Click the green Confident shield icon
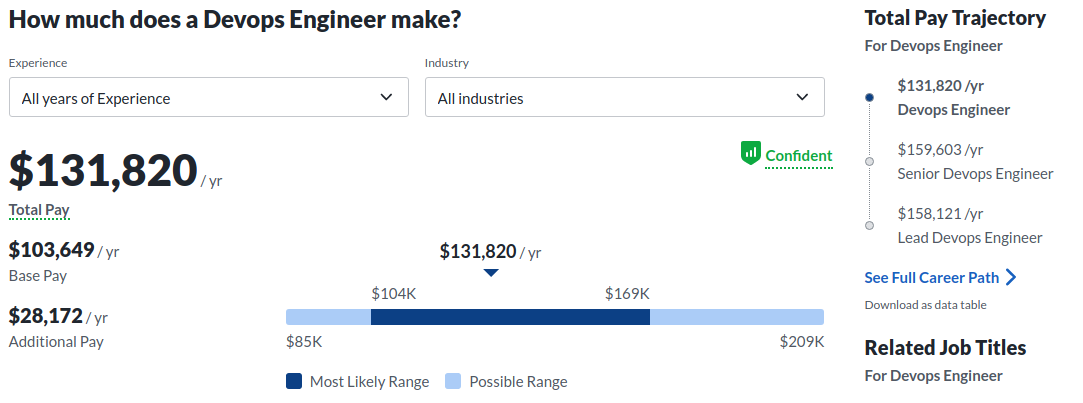Image resolution: width=1083 pixels, height=403 pixels. coord(751,154)
